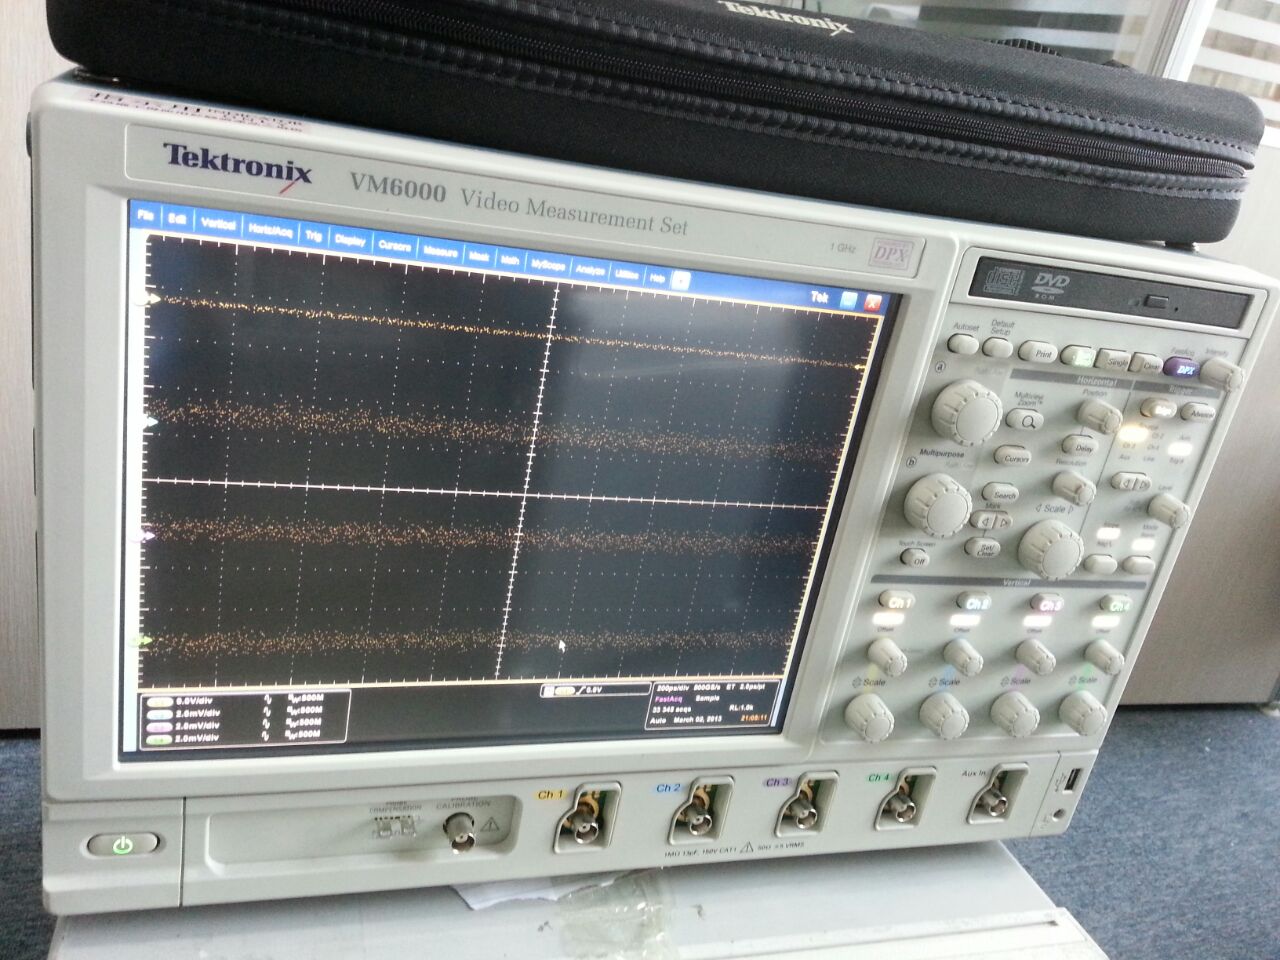
Task: Select the channel 2 ground marker on graticule
Action: pyautogui.click(x=151, y=422)
